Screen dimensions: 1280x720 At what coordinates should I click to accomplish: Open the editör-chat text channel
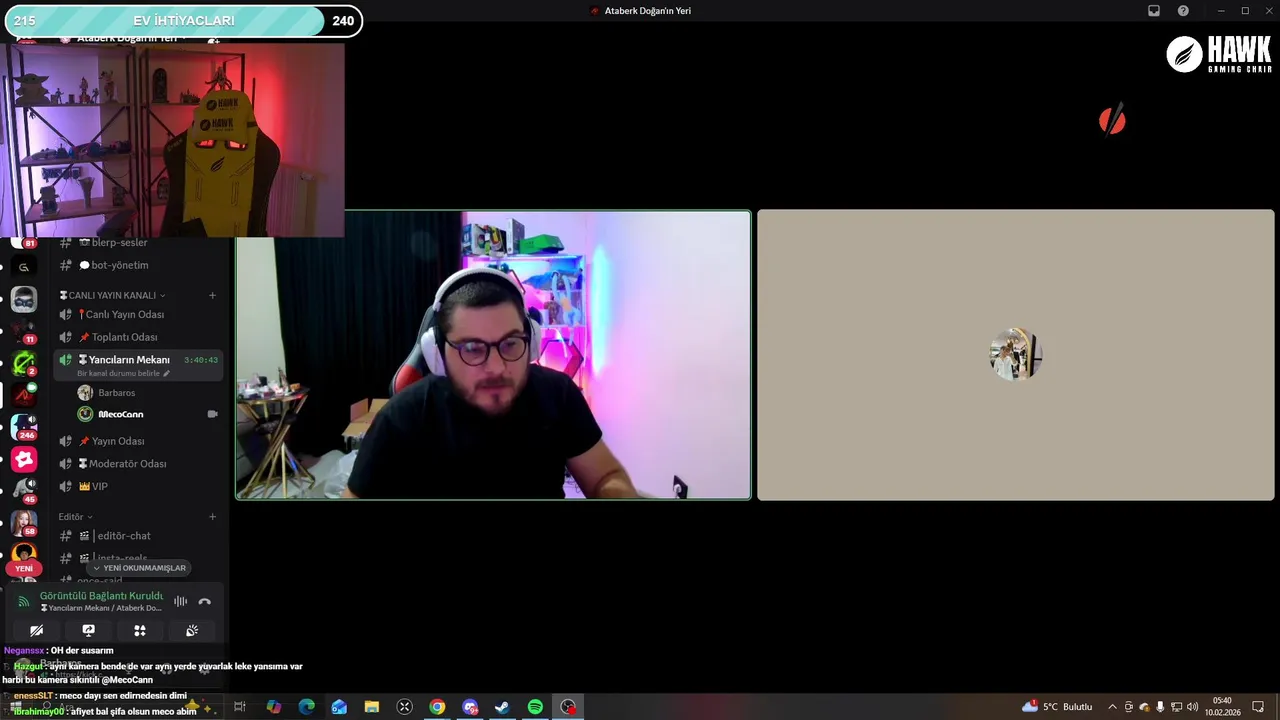pos(138,536)
